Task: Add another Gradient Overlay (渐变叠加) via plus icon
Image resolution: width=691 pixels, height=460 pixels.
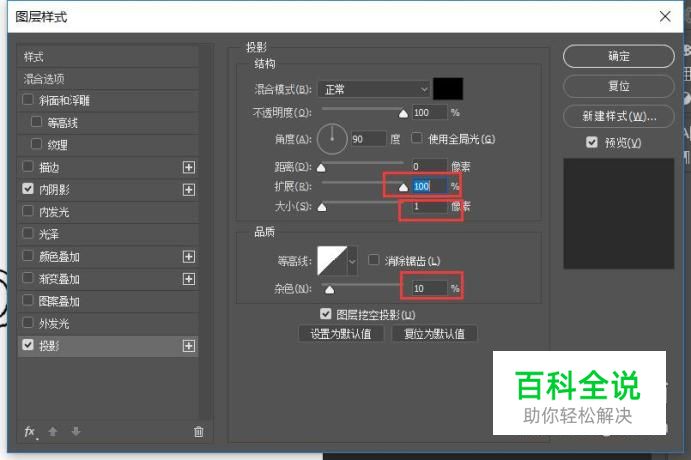Action: pos(189,279)
